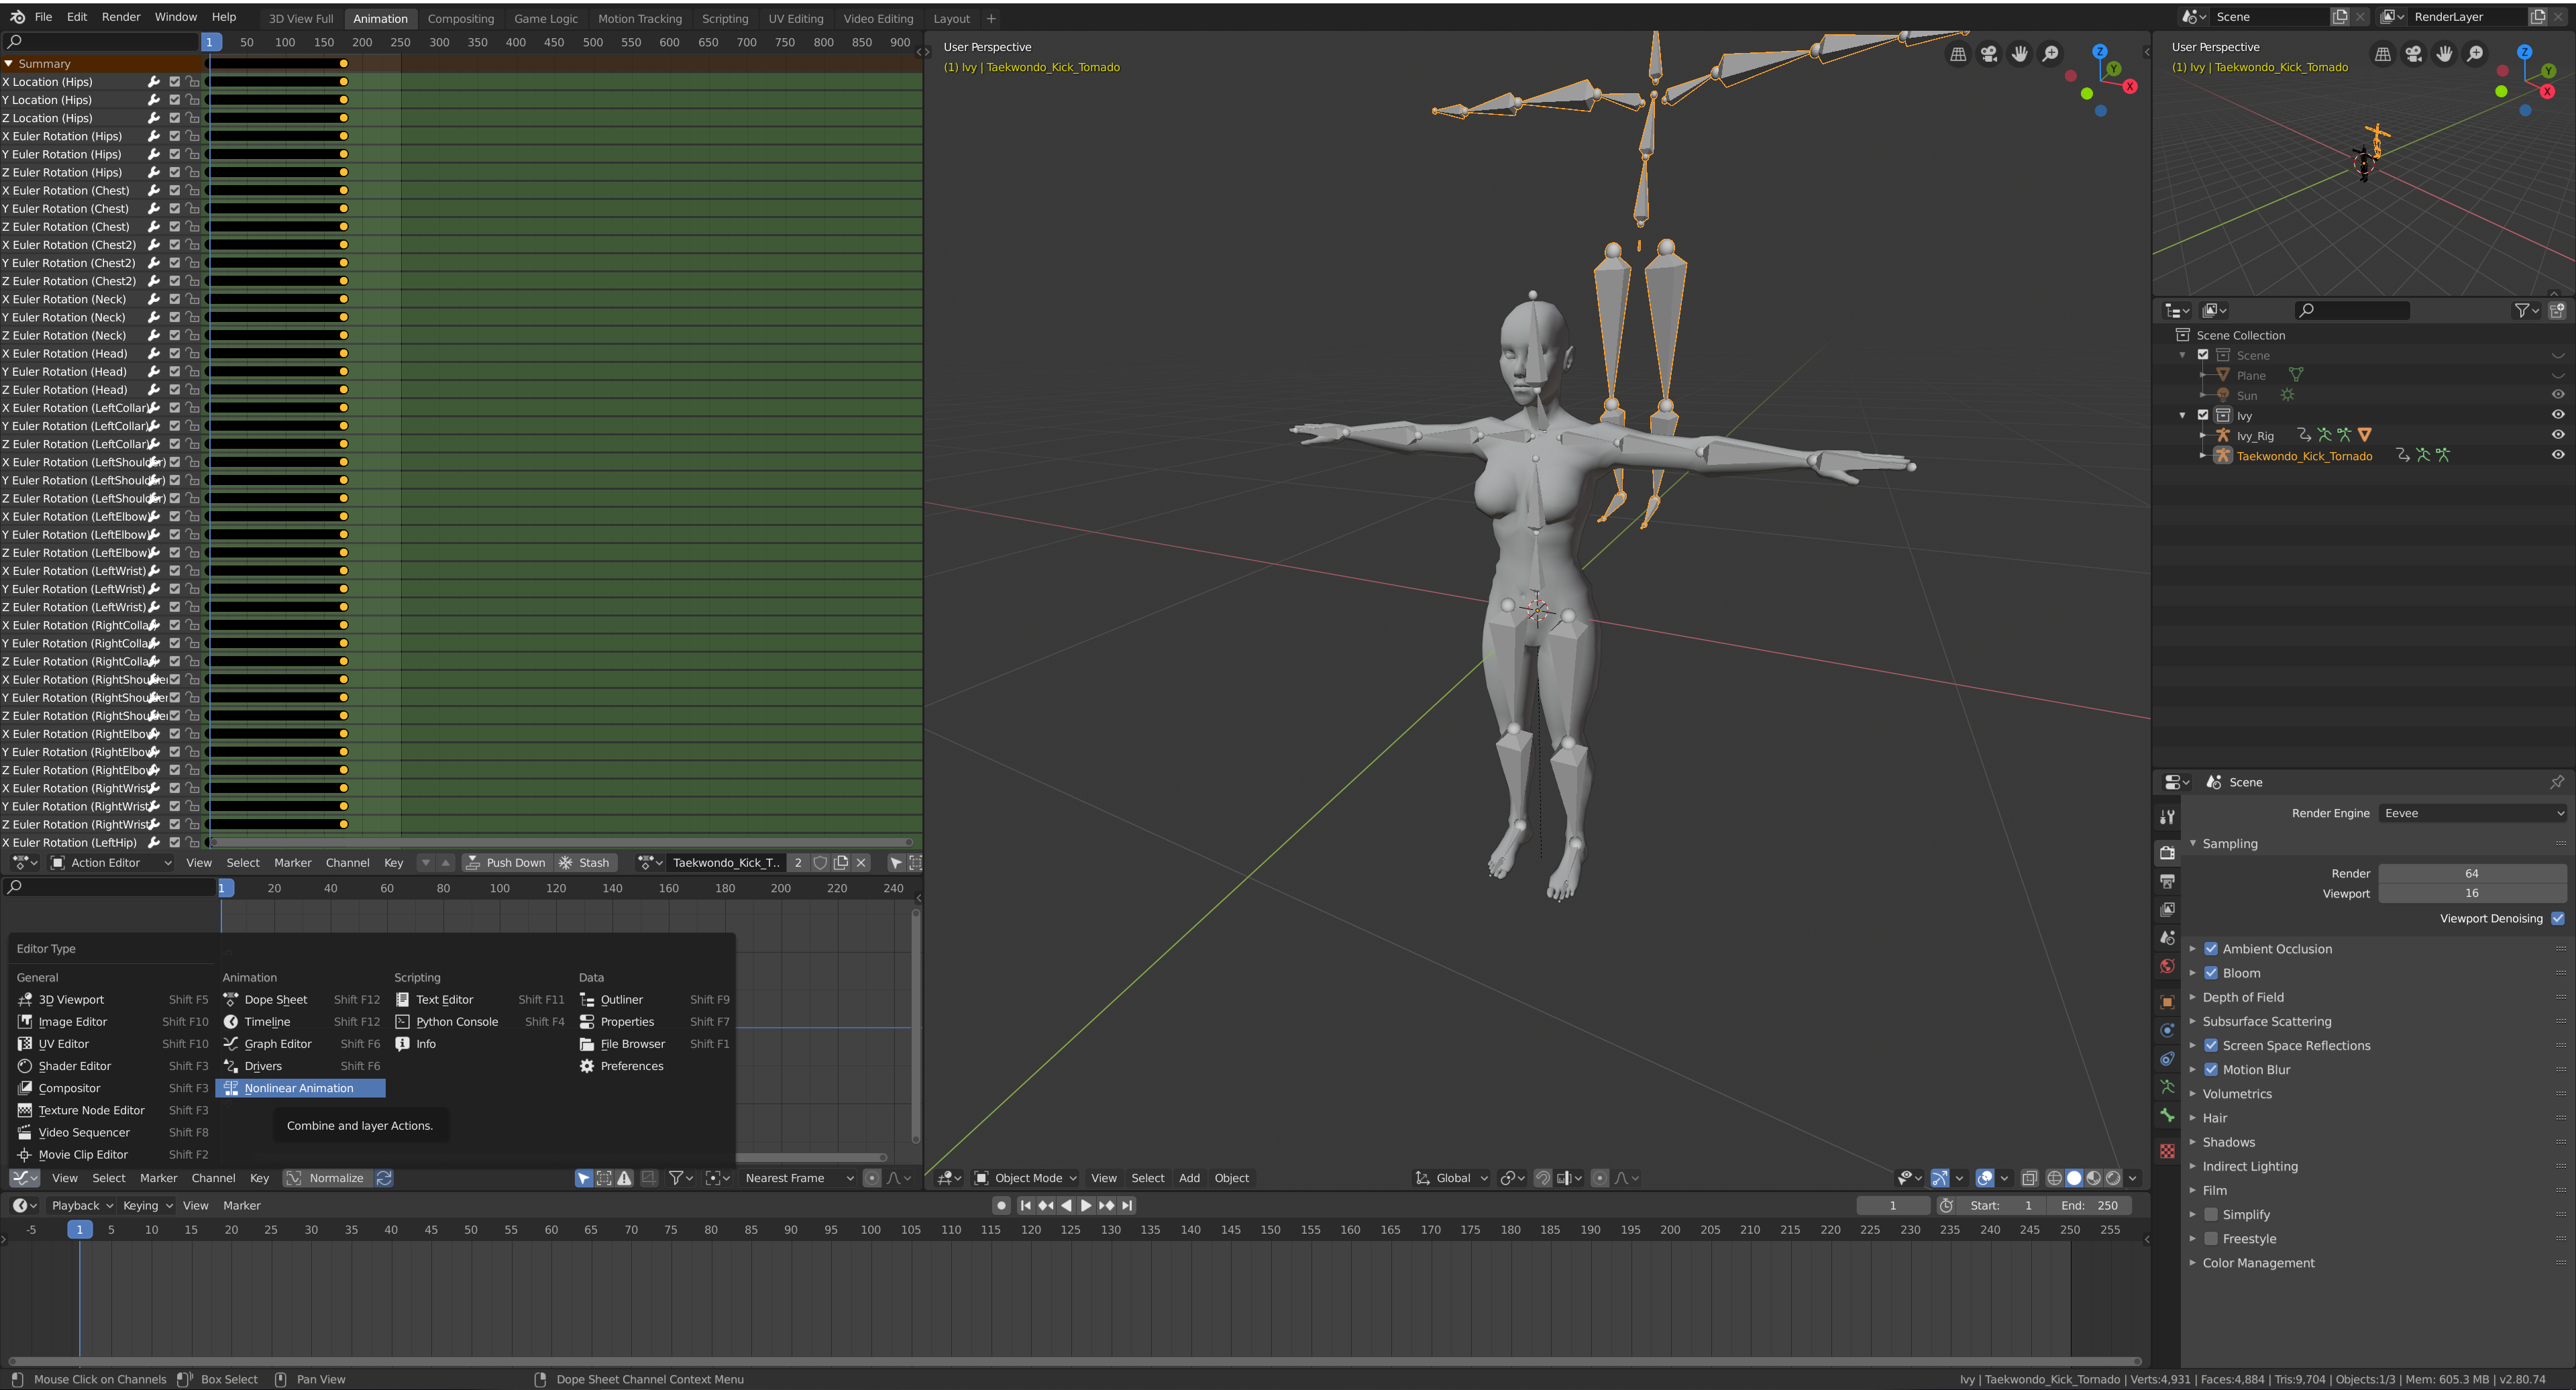Collapse the Summary channel row
2576x1390 pixels.
click(8, 64)
